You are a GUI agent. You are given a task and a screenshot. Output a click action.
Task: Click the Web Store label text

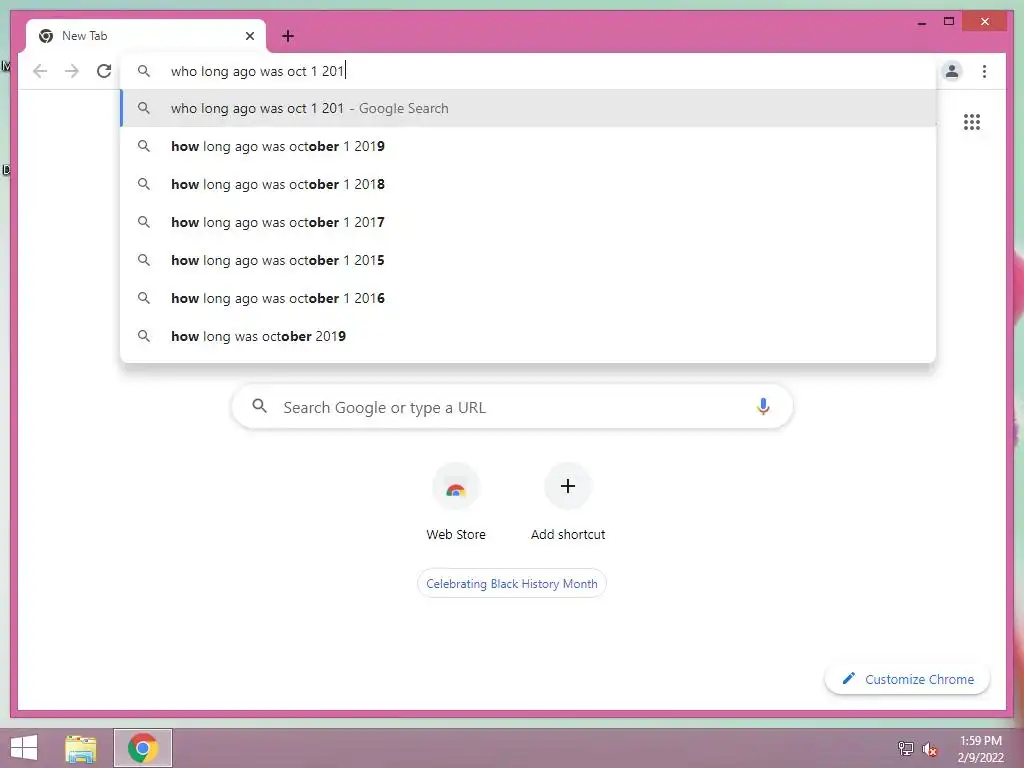[456, 534]
